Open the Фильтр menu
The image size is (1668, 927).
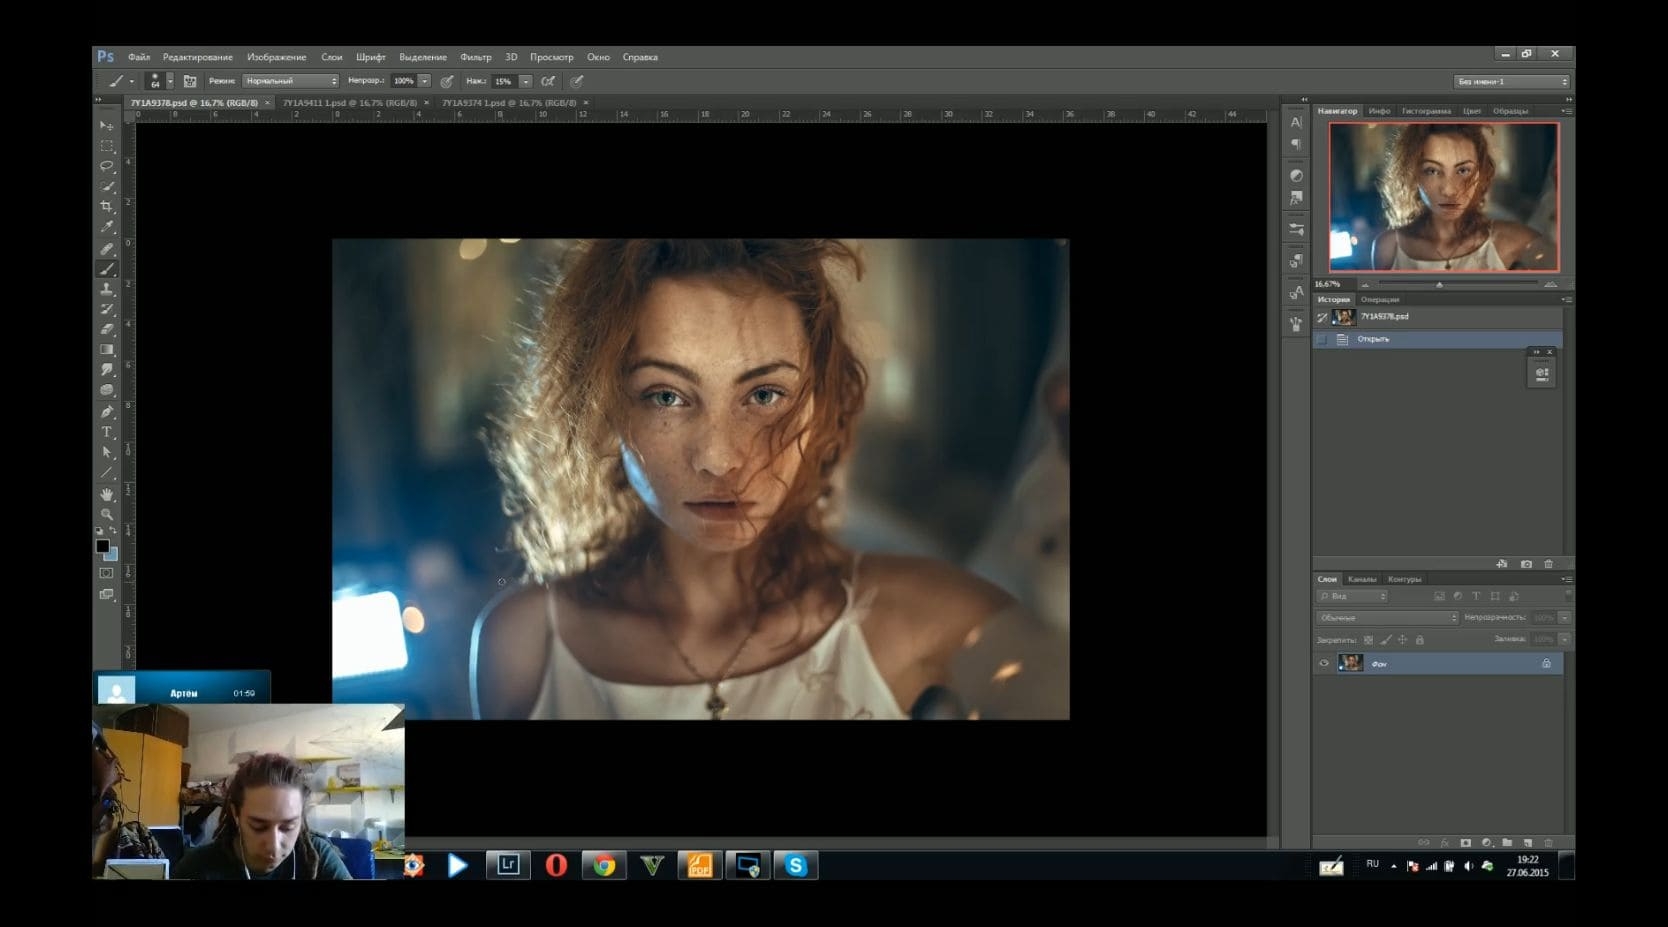pos(476,57)
